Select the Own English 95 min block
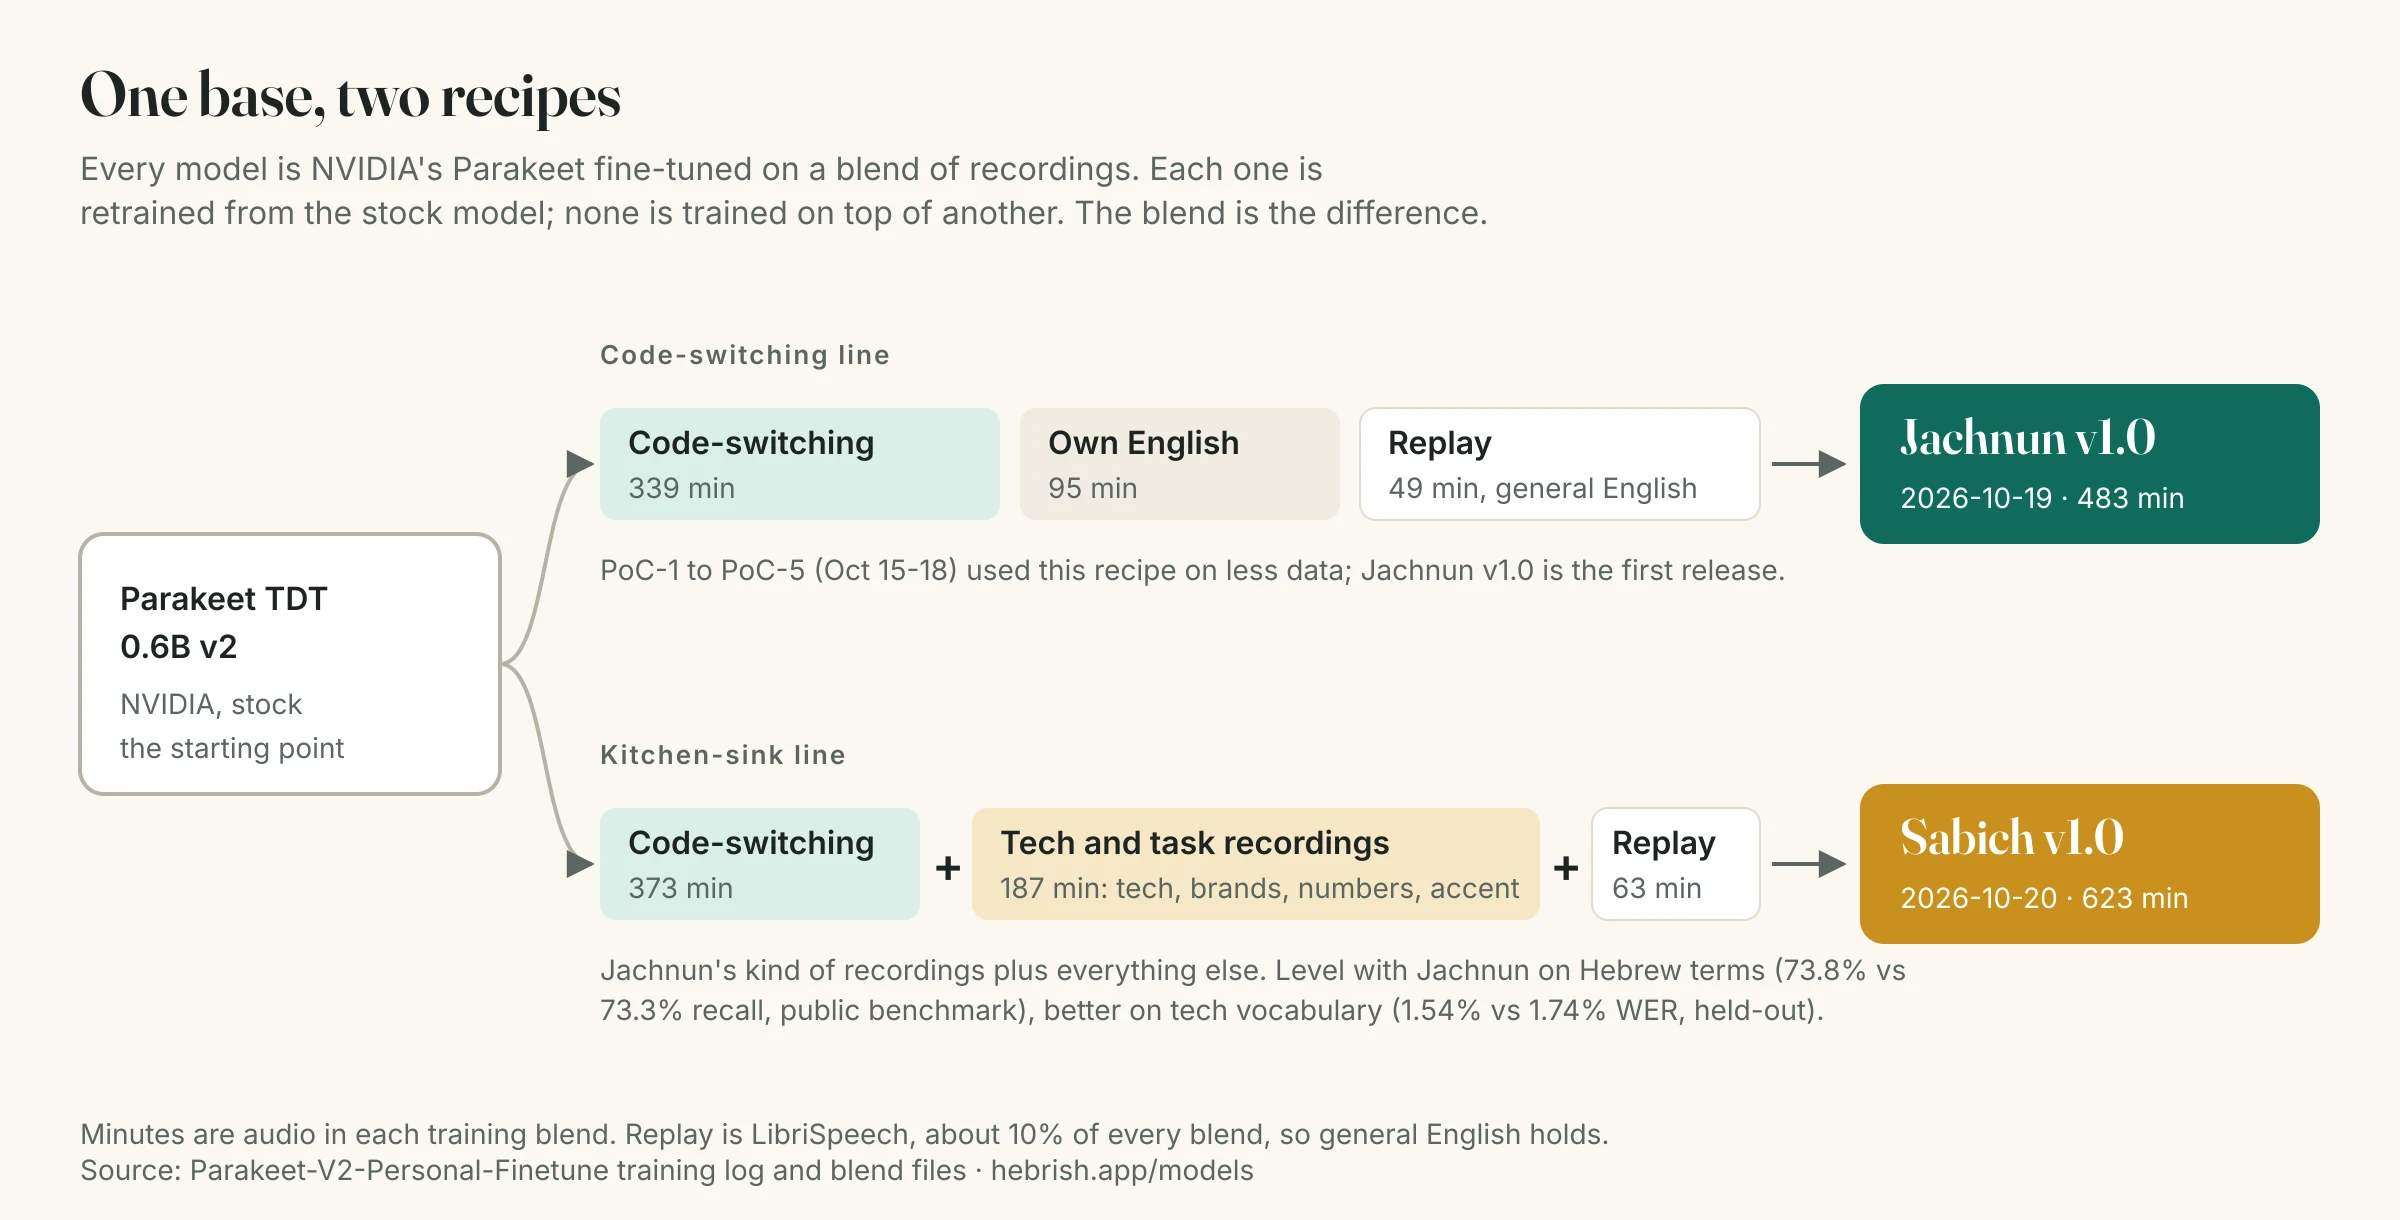Image resolution: width=2400 pixels, height=1220 pixels. coord(1180,464)
